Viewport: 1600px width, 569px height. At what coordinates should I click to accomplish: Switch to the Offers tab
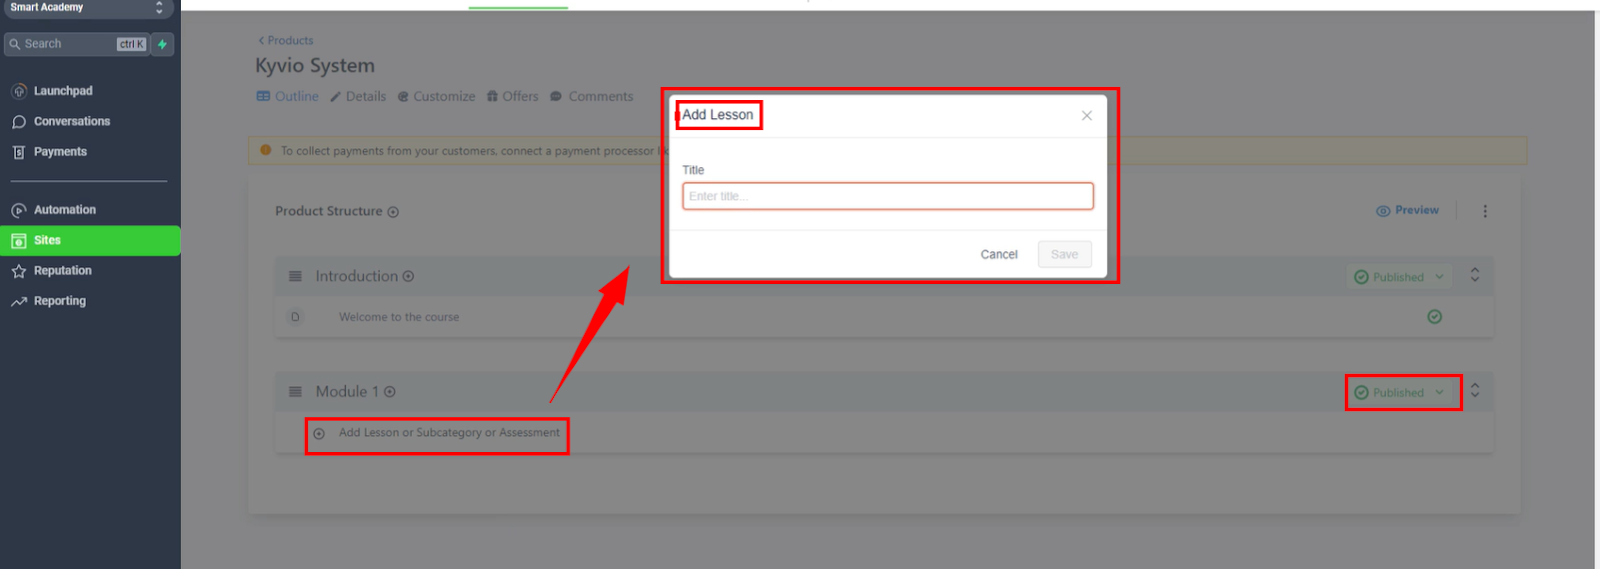pyautogui.click(x=512, y=97)
